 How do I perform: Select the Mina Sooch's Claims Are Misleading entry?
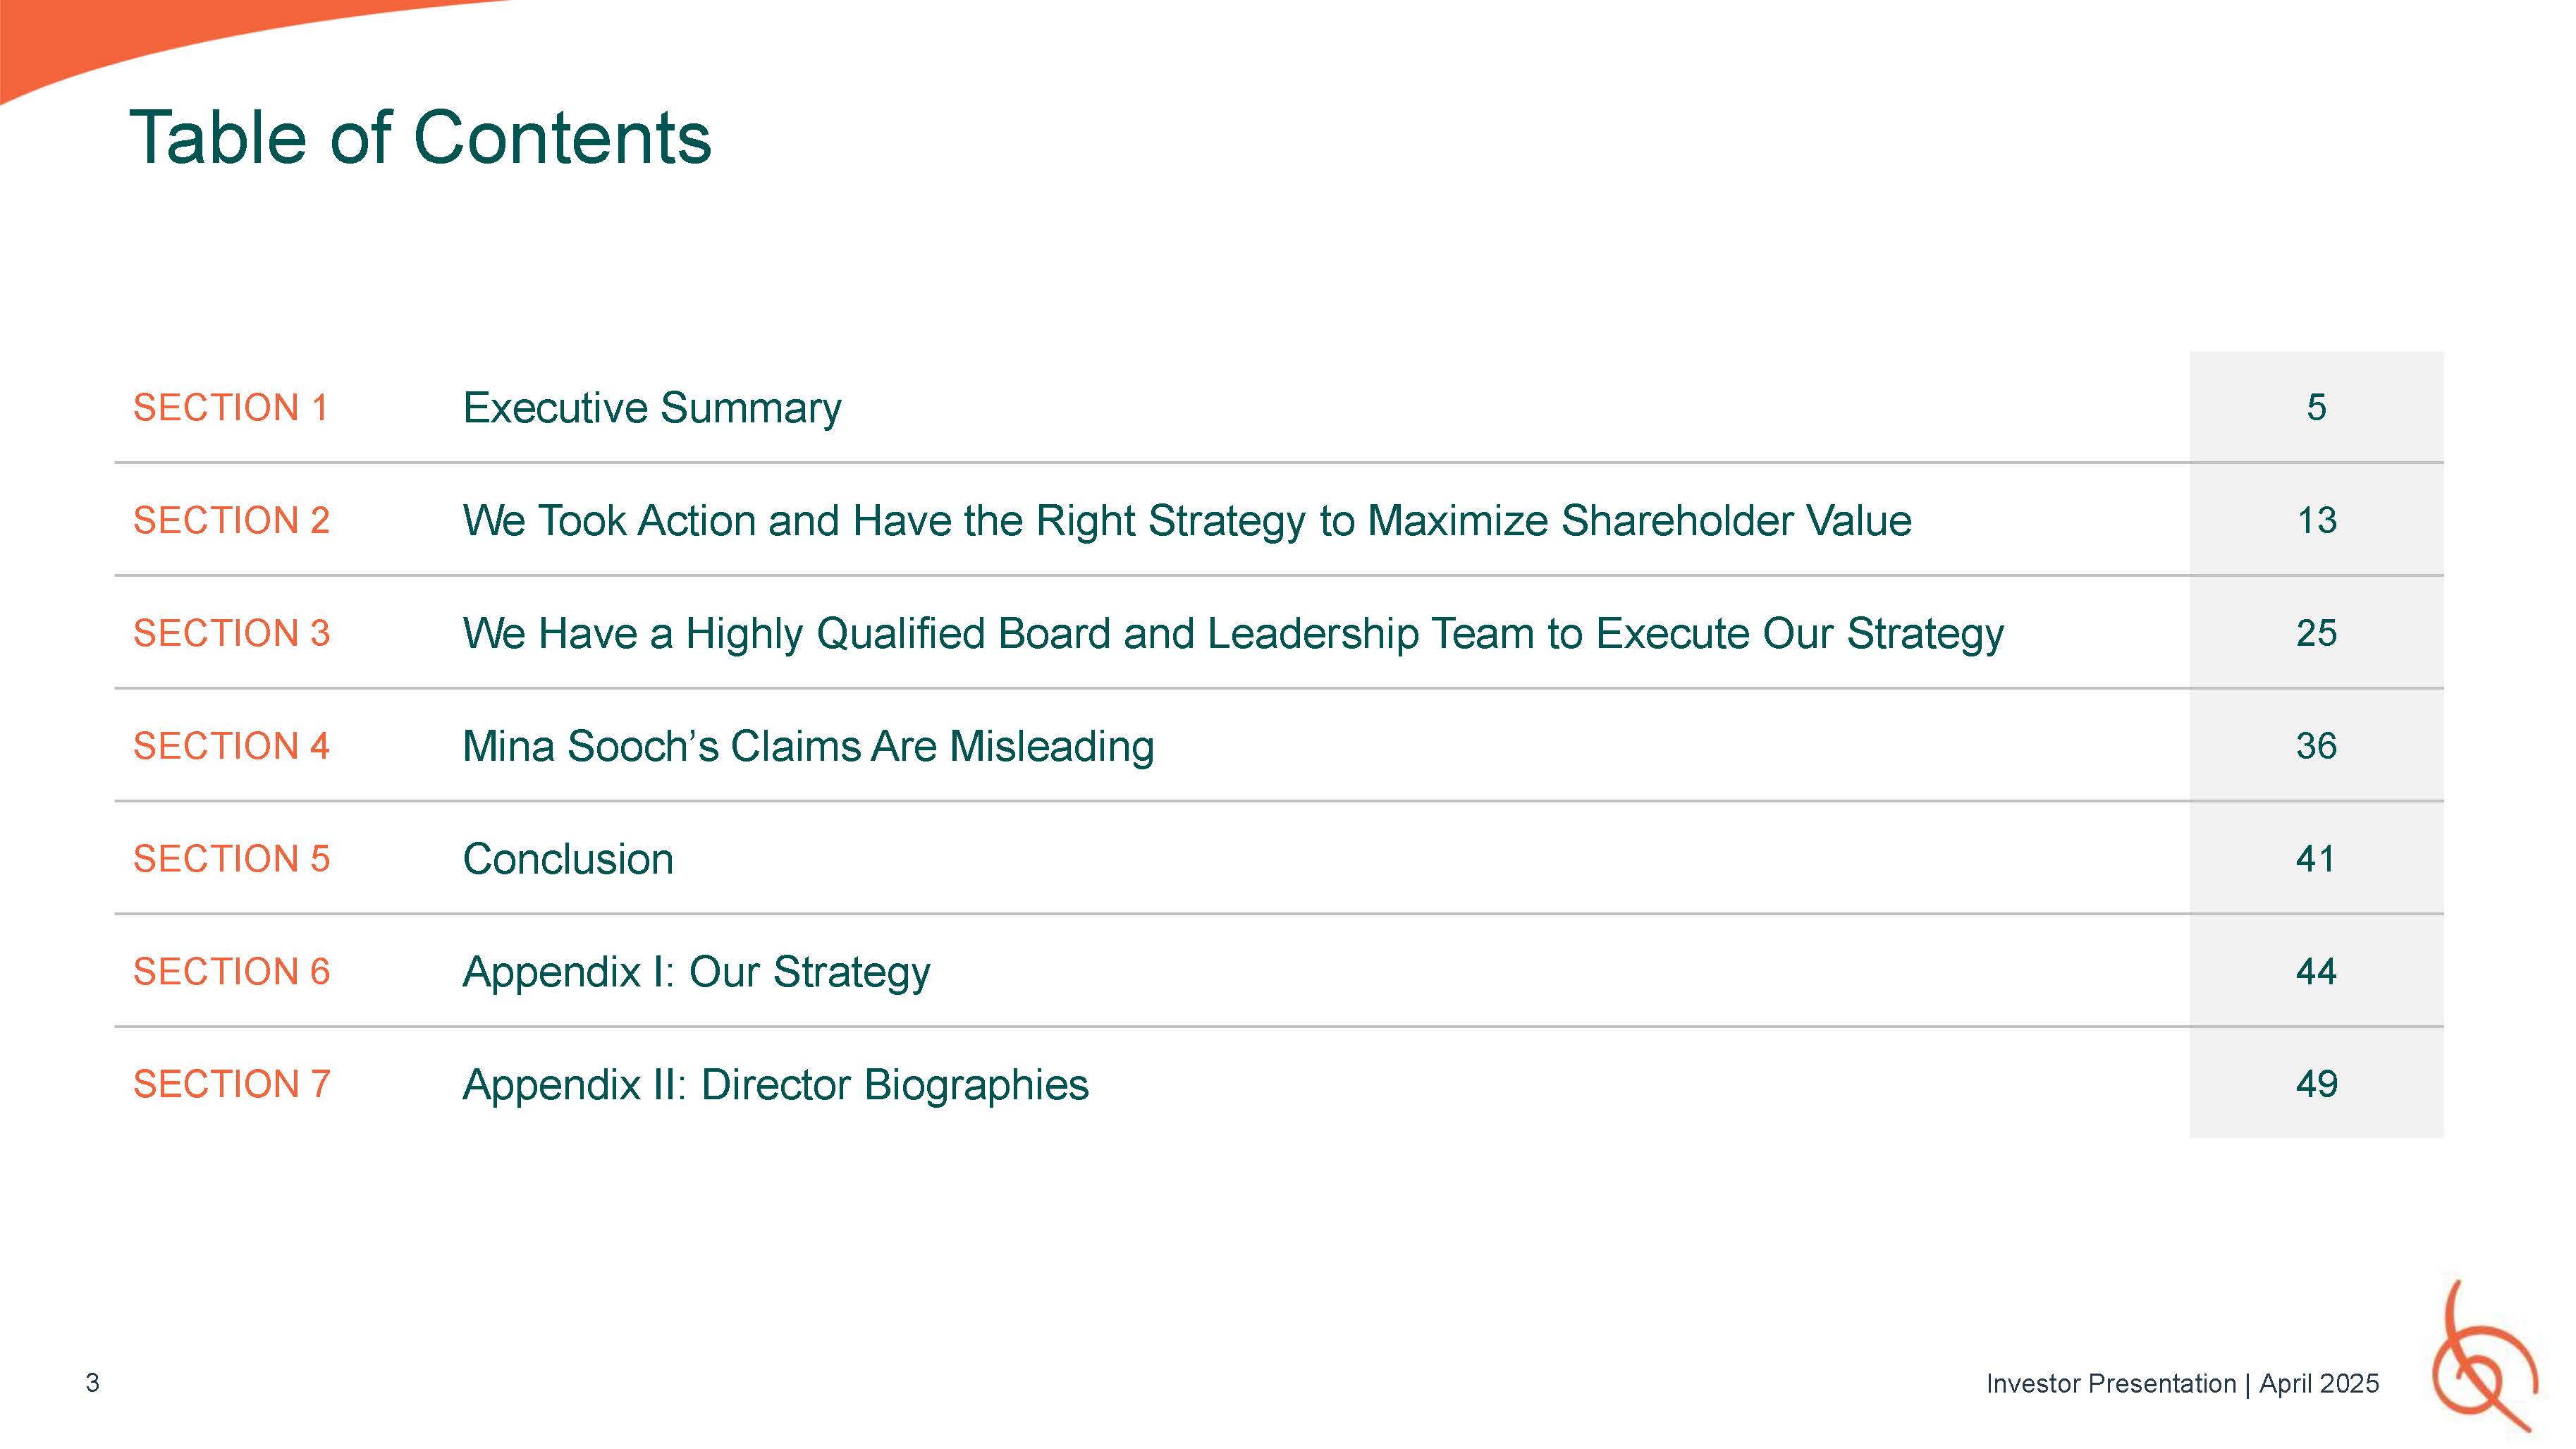pos(807,746)
